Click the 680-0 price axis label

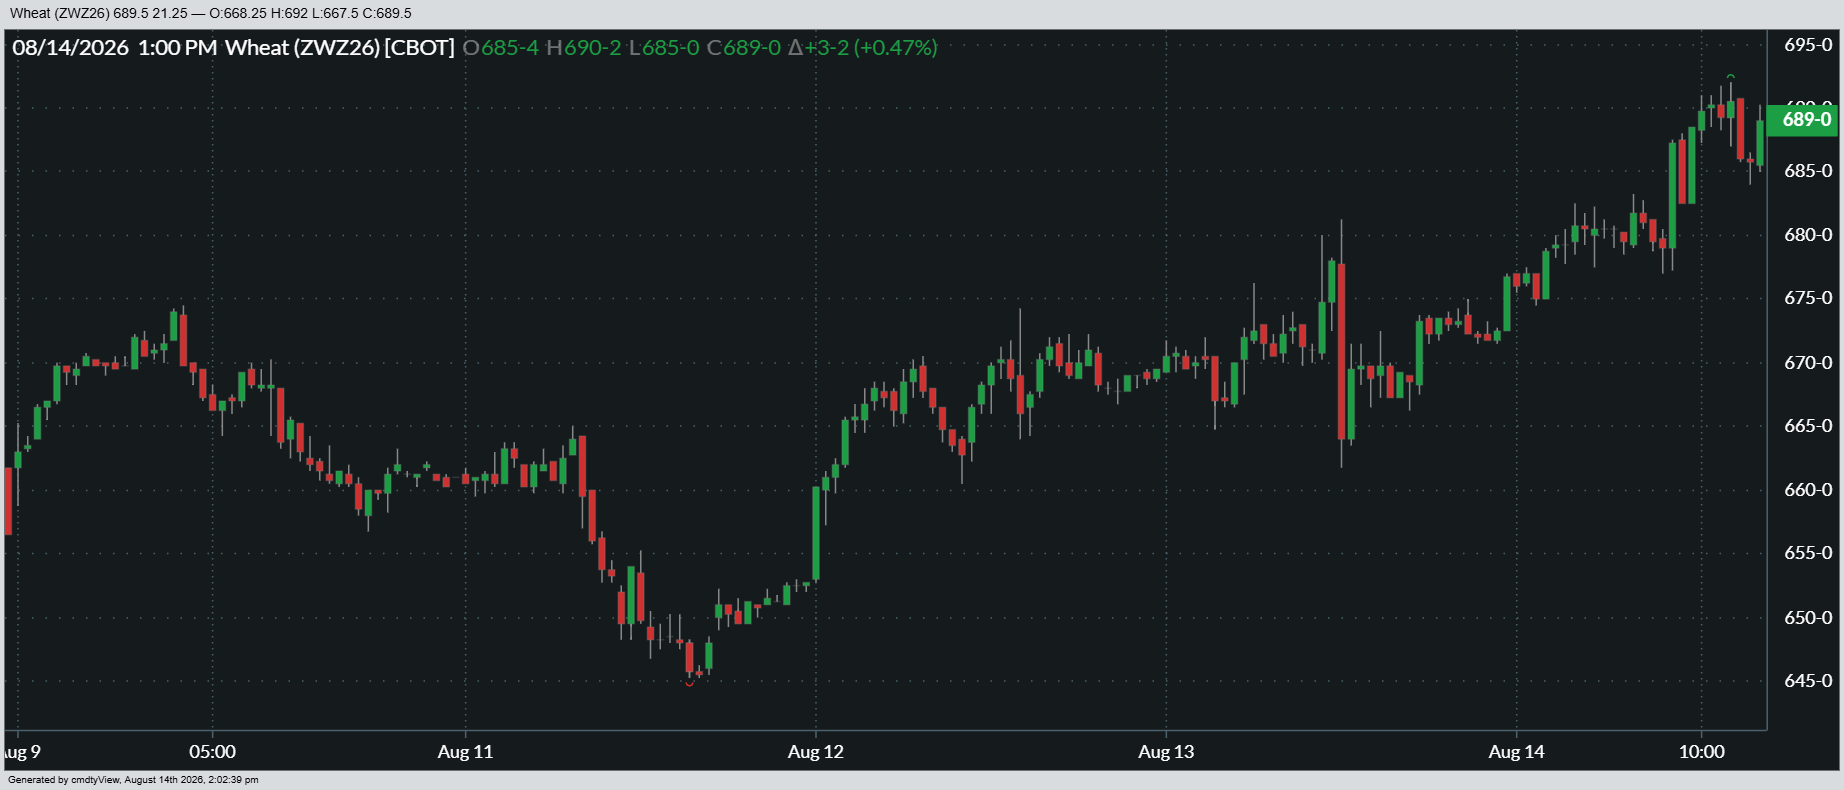[1808, 235]
